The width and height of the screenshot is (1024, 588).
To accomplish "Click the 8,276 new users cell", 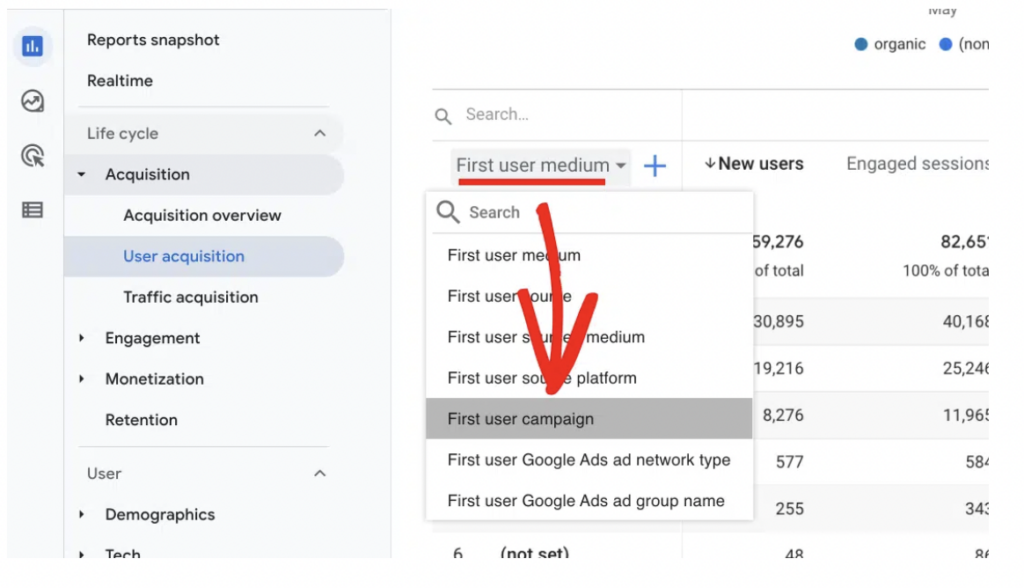I will click(x=783, y=416).
